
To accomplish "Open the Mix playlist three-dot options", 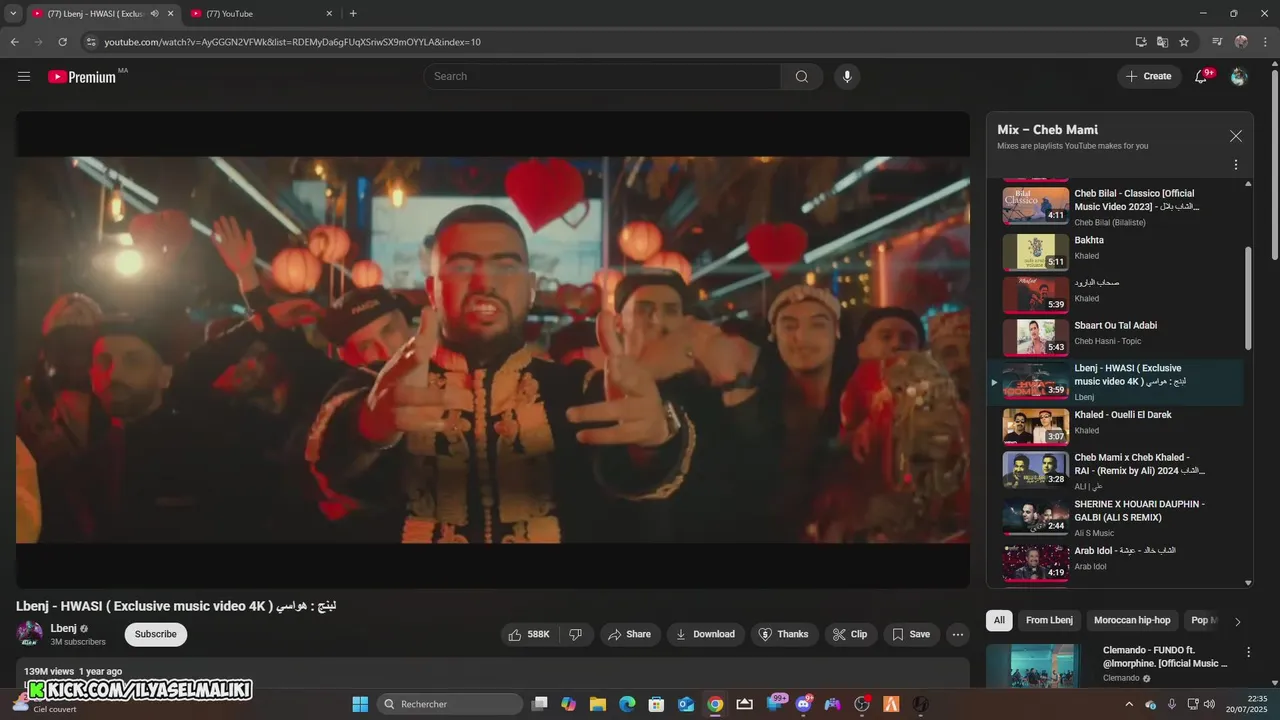I will tap(1236, 165).
